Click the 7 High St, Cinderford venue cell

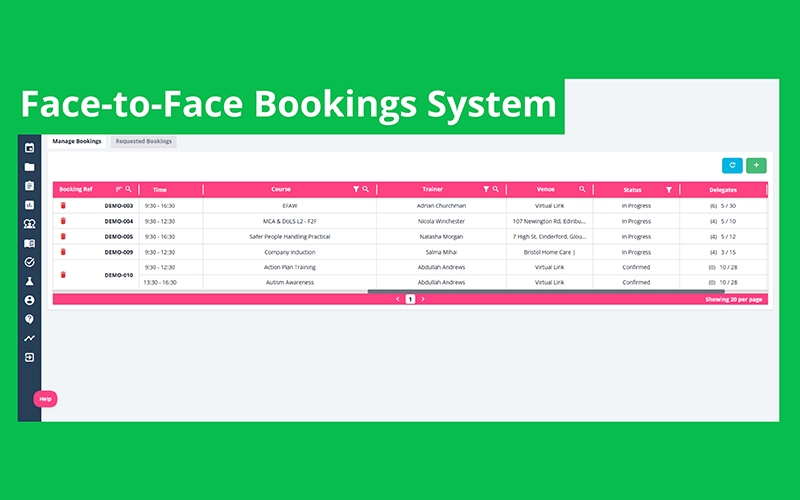pos(549,237)
